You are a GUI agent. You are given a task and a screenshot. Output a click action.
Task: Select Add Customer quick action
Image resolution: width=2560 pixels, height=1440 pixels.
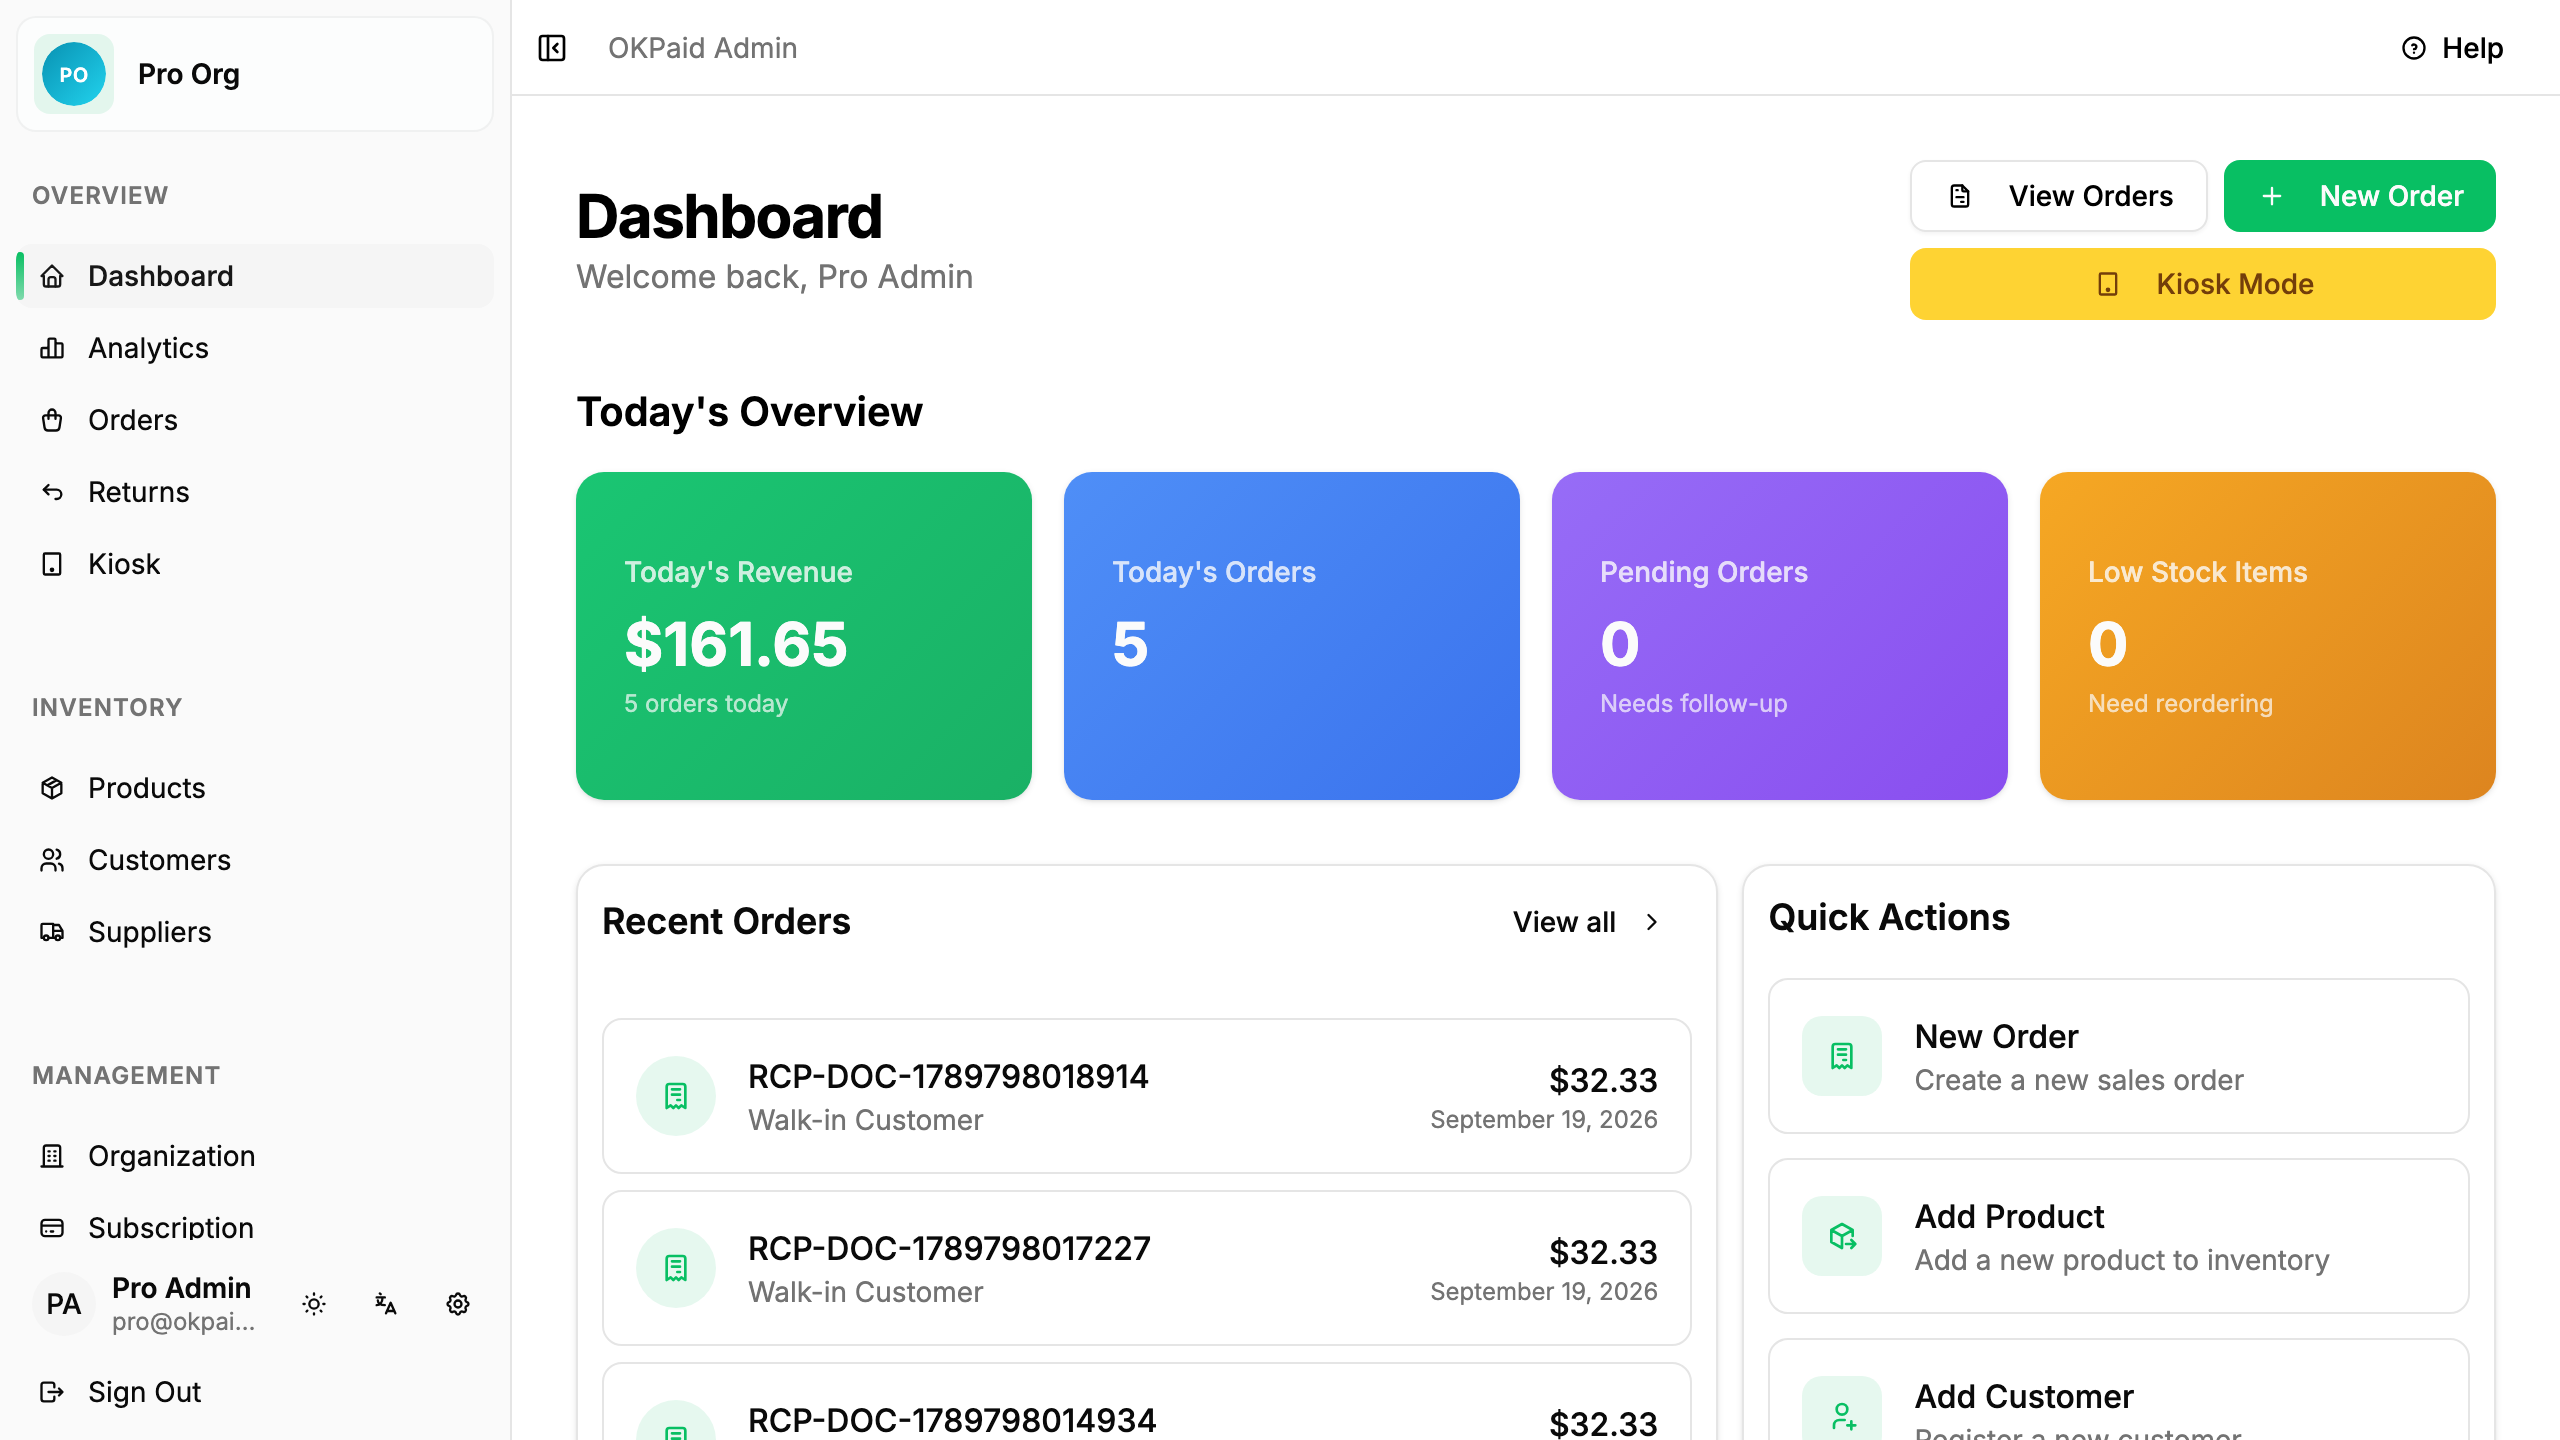click(x=2119, y=1390)
